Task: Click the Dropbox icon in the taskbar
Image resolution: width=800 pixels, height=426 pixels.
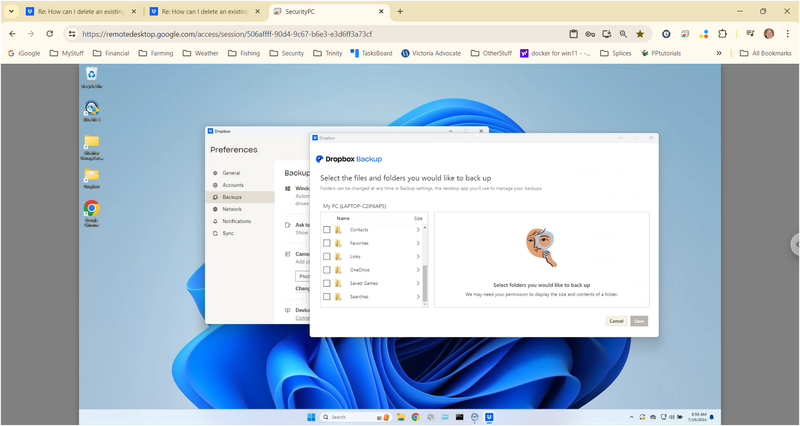Action: pyautogui.click(x=490, y=417)
